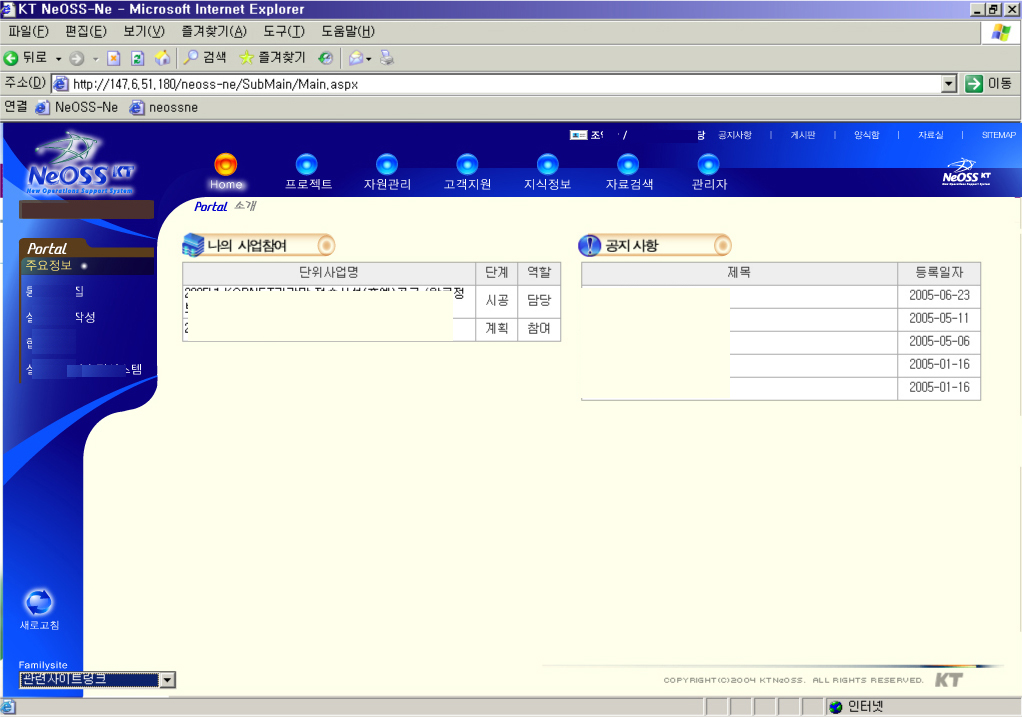The height and width of the screenshot is (717, 1022).
Task: Expand the 관련사이트링크 Familysite dropdown
Action: 167,680
